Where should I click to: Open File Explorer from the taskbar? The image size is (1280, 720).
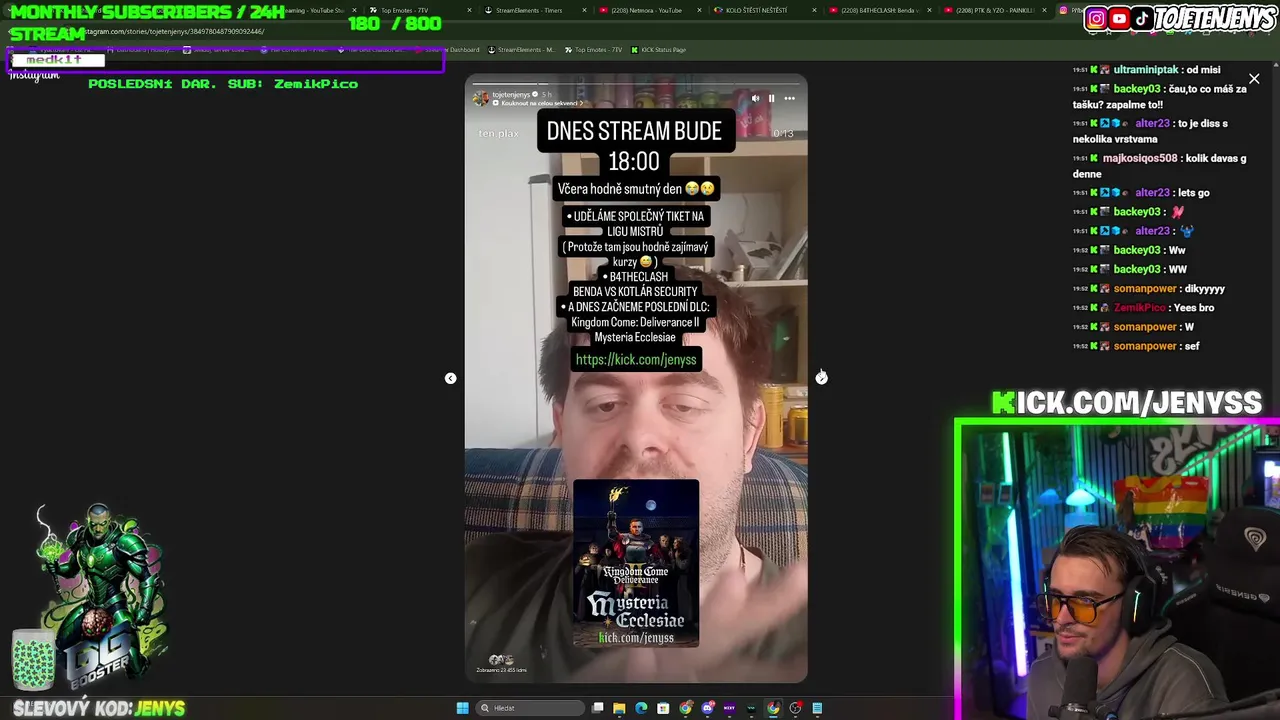coord(619,708)
